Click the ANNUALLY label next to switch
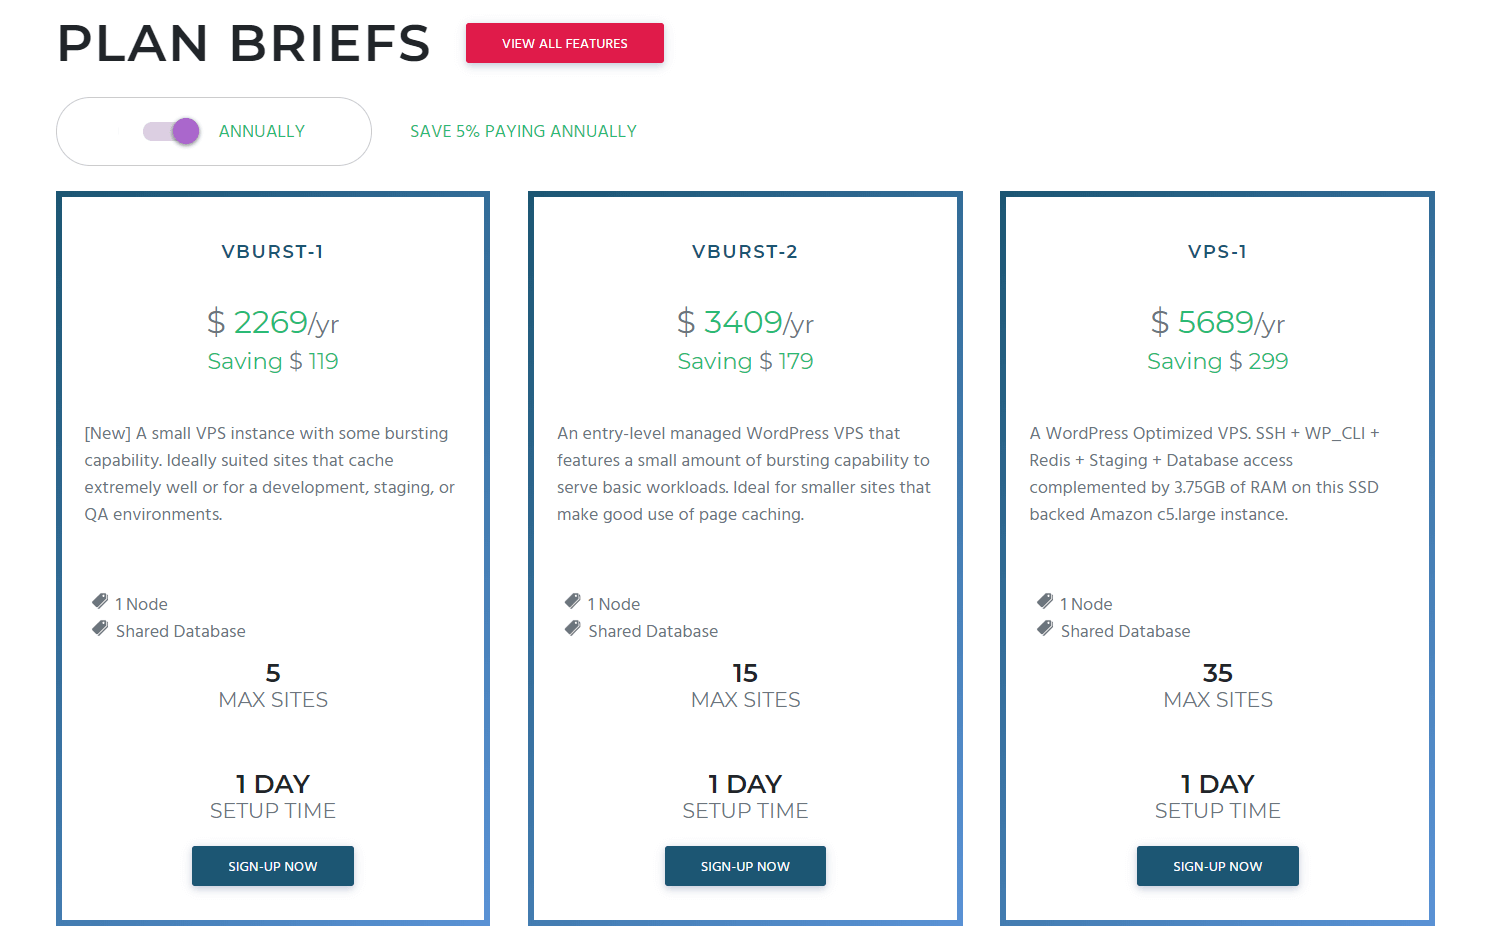Screen dimensions: 1491x933 [262, 131]
